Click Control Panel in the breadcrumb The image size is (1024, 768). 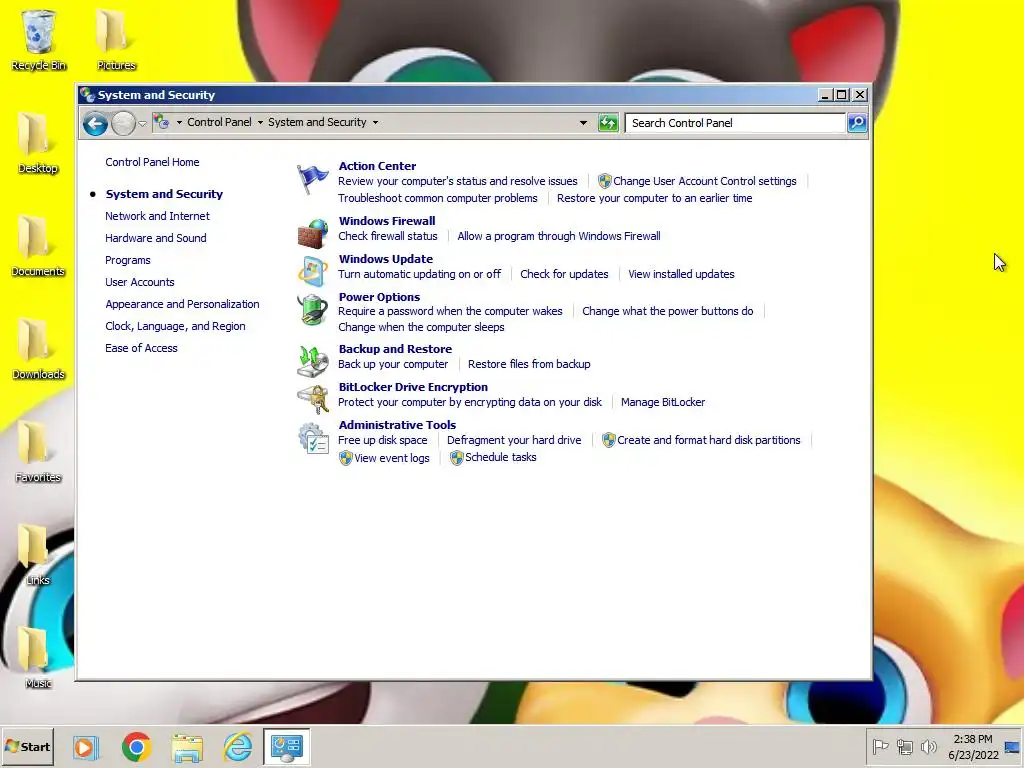click(219, 122)
